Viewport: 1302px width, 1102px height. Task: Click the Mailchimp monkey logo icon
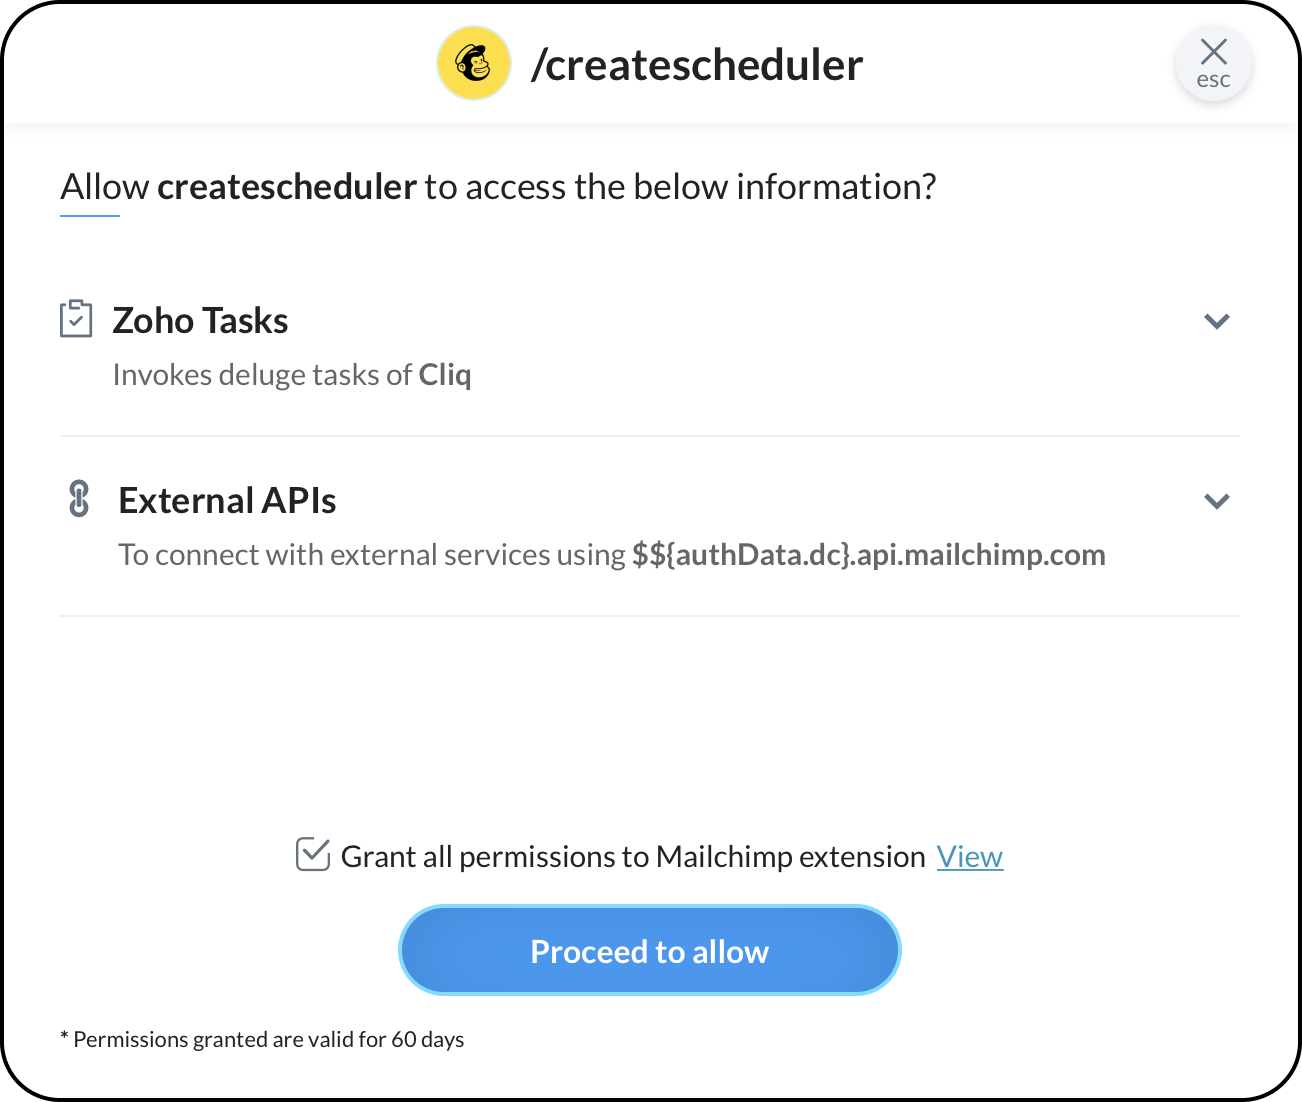(474, 64)
